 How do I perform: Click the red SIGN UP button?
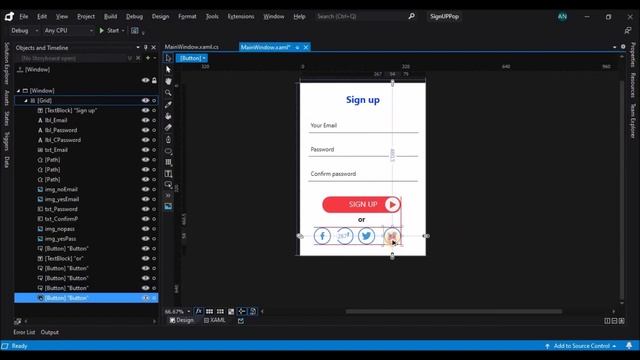(362, 204)
